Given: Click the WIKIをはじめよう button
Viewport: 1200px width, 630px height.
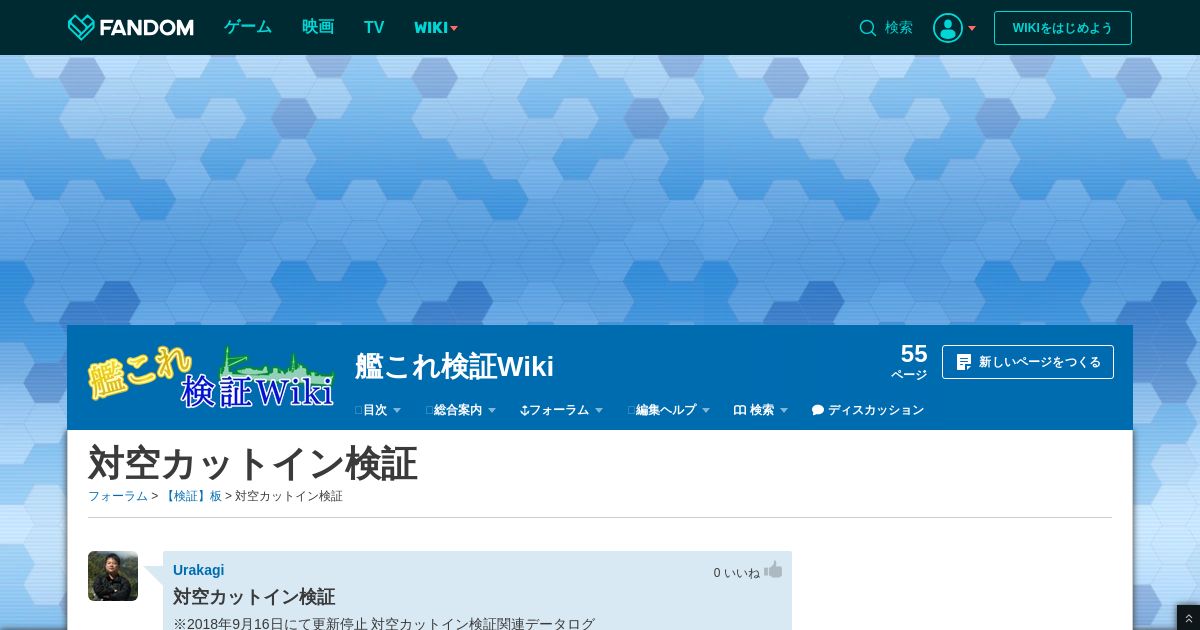Looking at the screenshot, I should point(1063,28).
